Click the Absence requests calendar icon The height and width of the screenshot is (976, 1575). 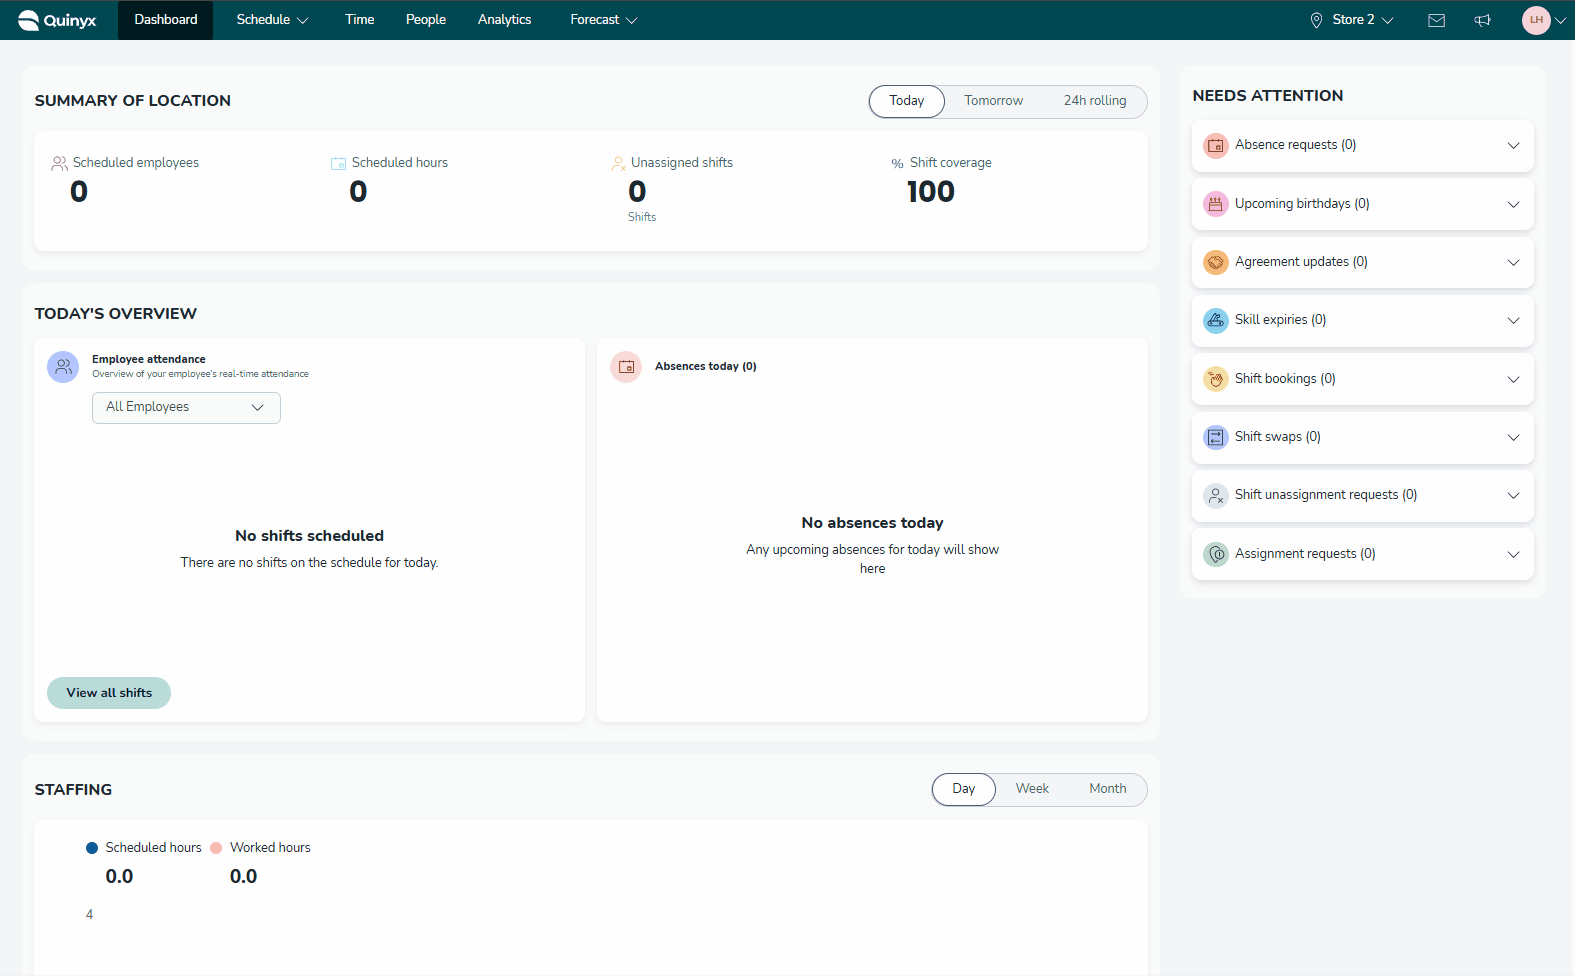(1216, 146)
